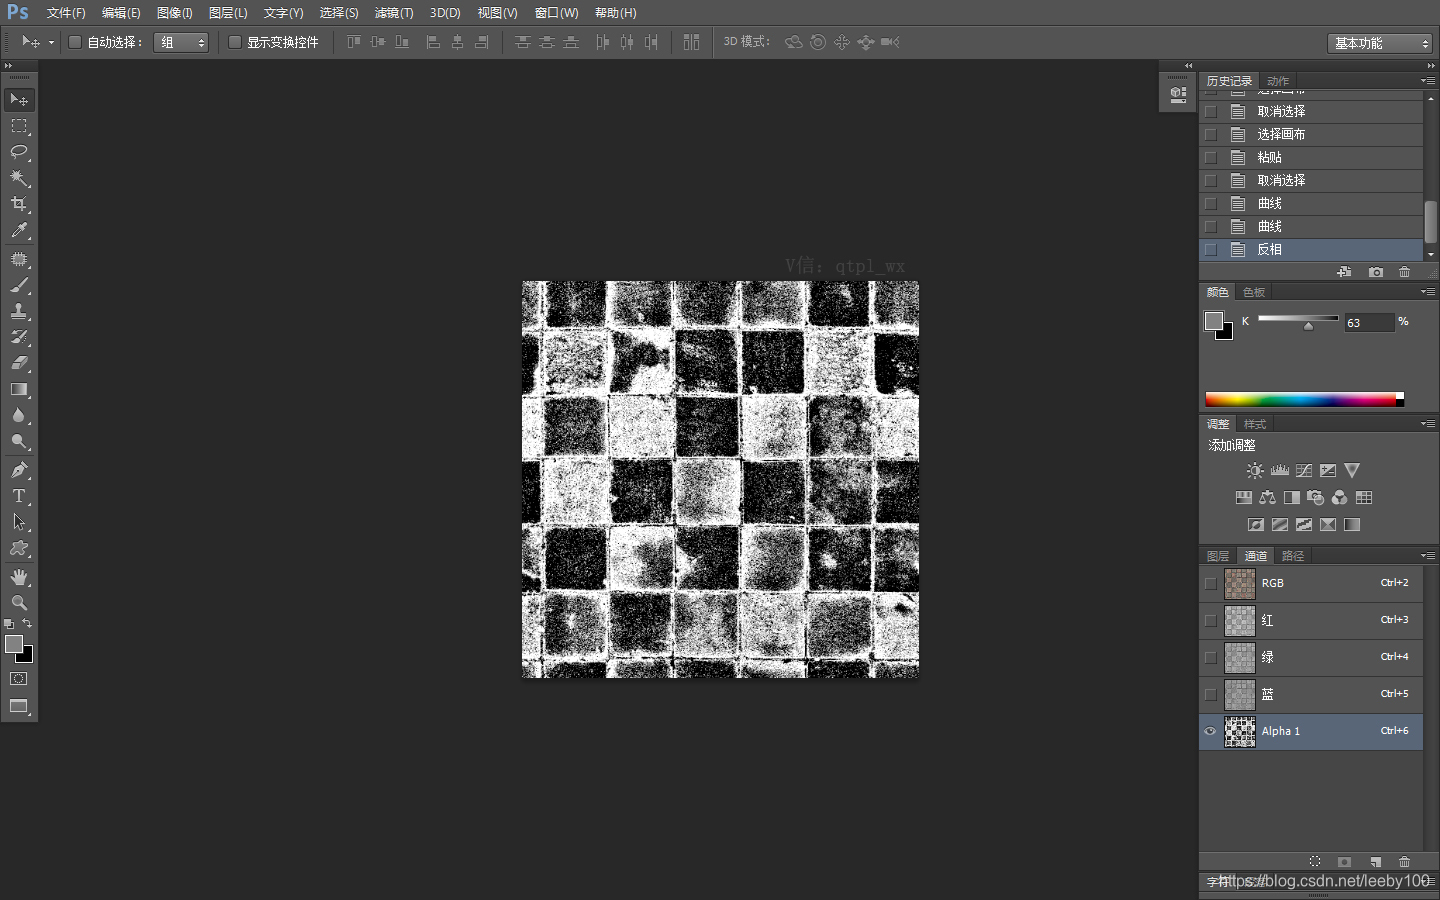Open the 组 auto-select dropdown
Screen dimensions: 1440x900
(x=181, y=42)
